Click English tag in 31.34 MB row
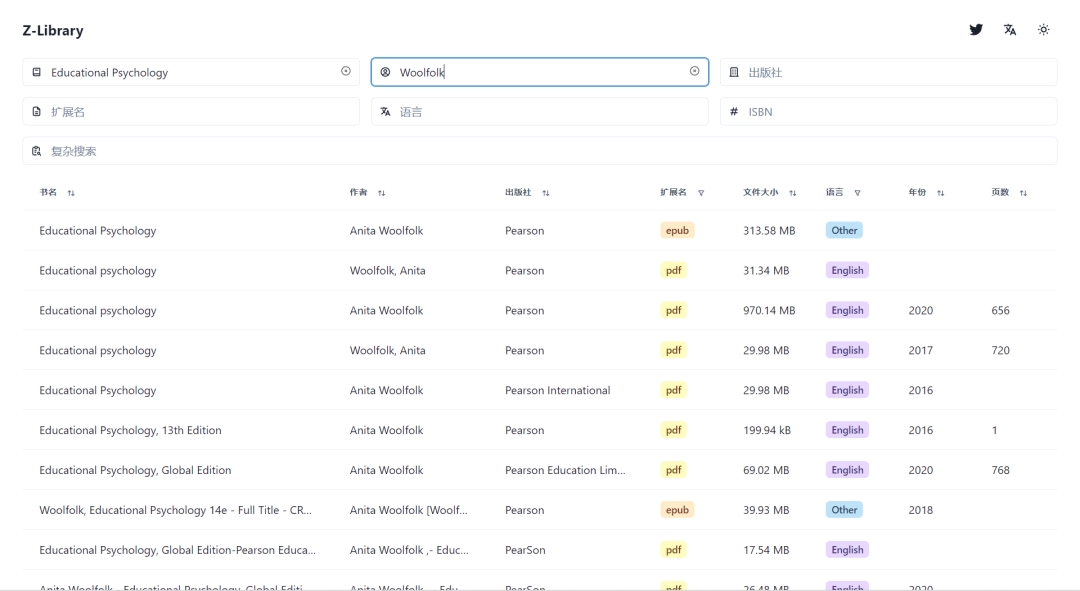 tap(847, 270)
